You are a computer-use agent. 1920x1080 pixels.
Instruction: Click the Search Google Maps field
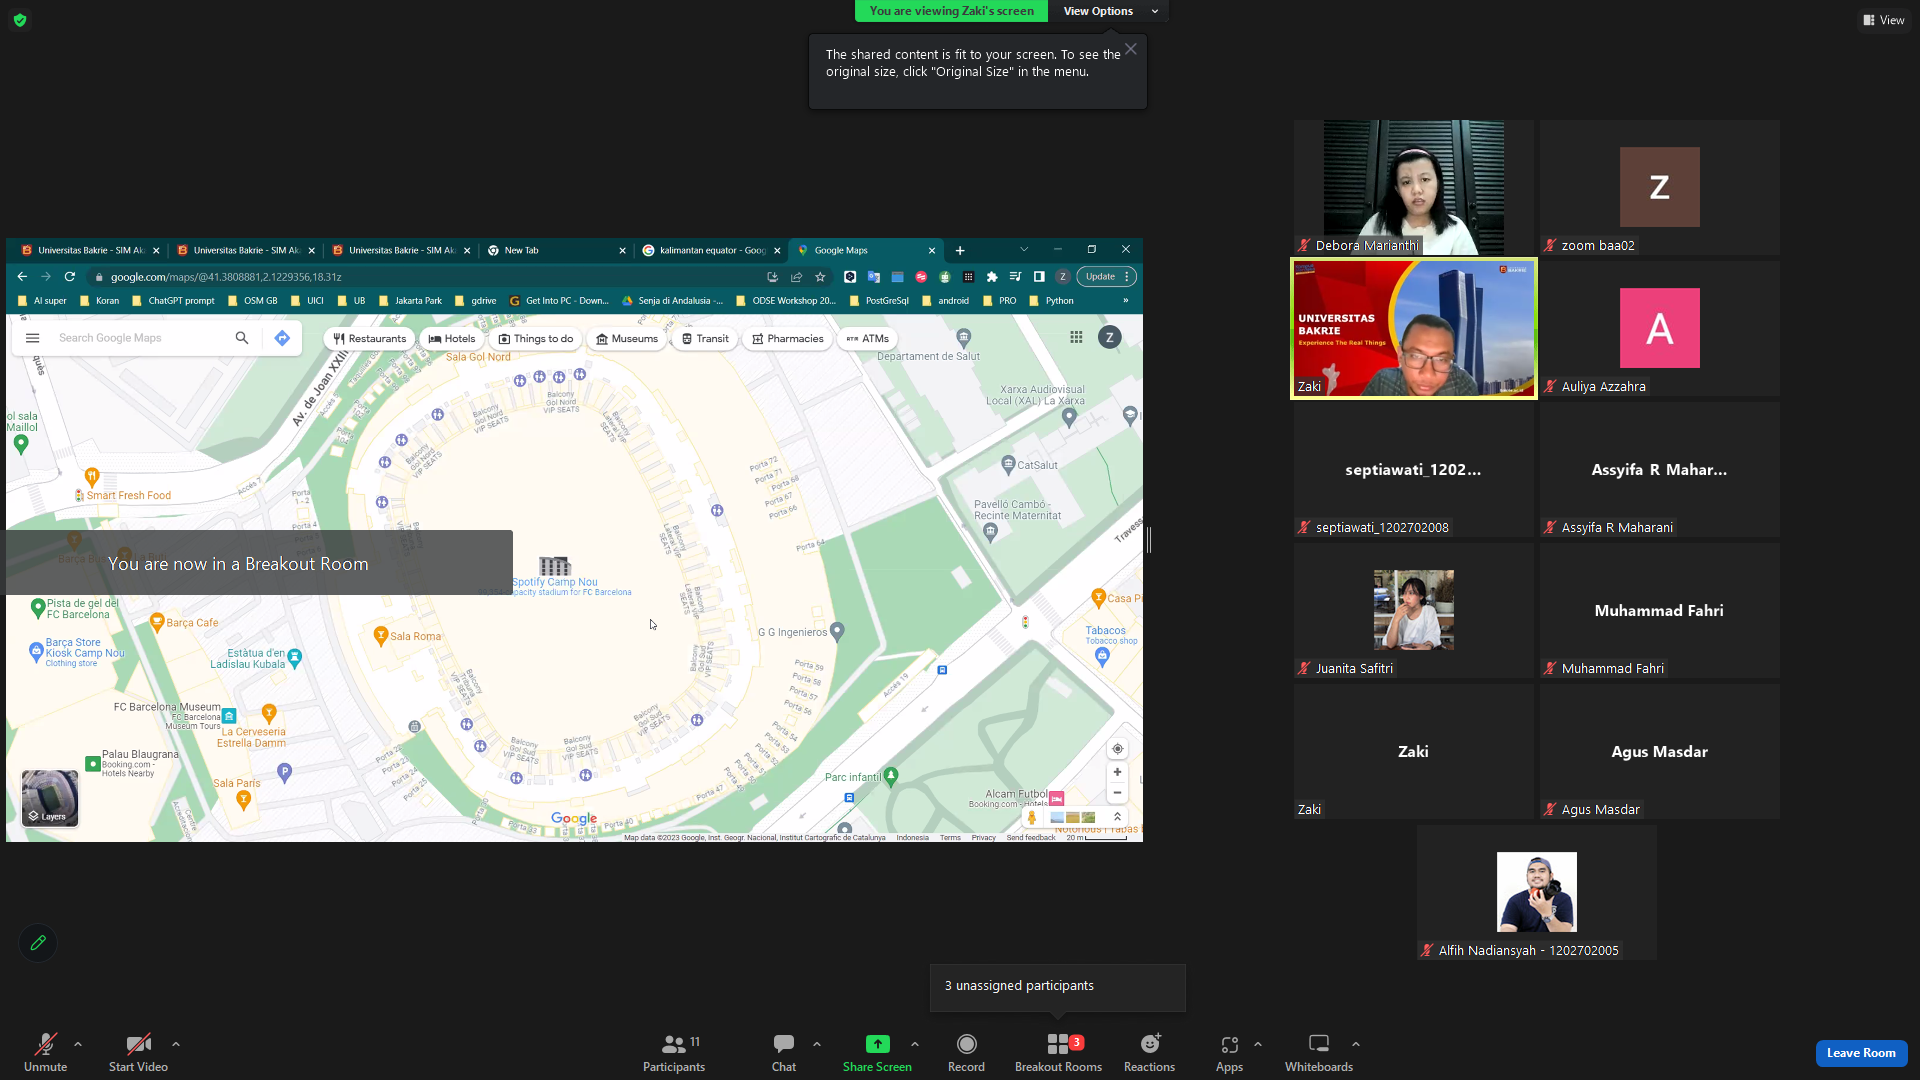tap(140, 338)
